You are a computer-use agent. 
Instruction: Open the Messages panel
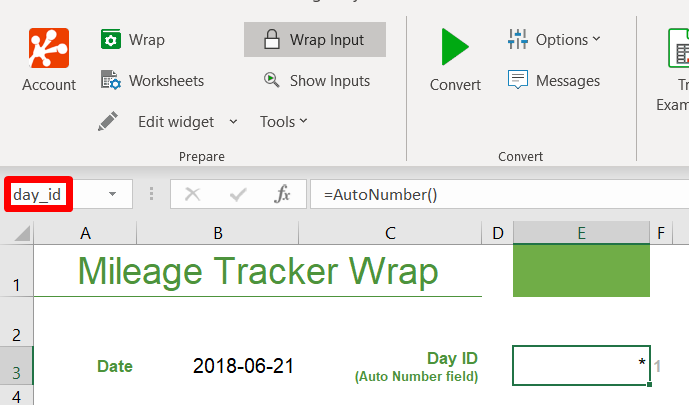click(x=554, y=80)
